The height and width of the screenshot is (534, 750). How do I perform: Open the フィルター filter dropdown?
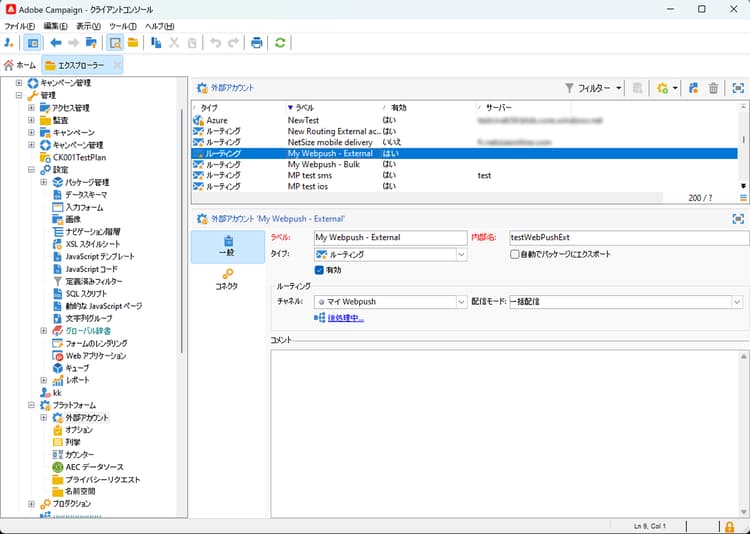(x=594, y=88)
